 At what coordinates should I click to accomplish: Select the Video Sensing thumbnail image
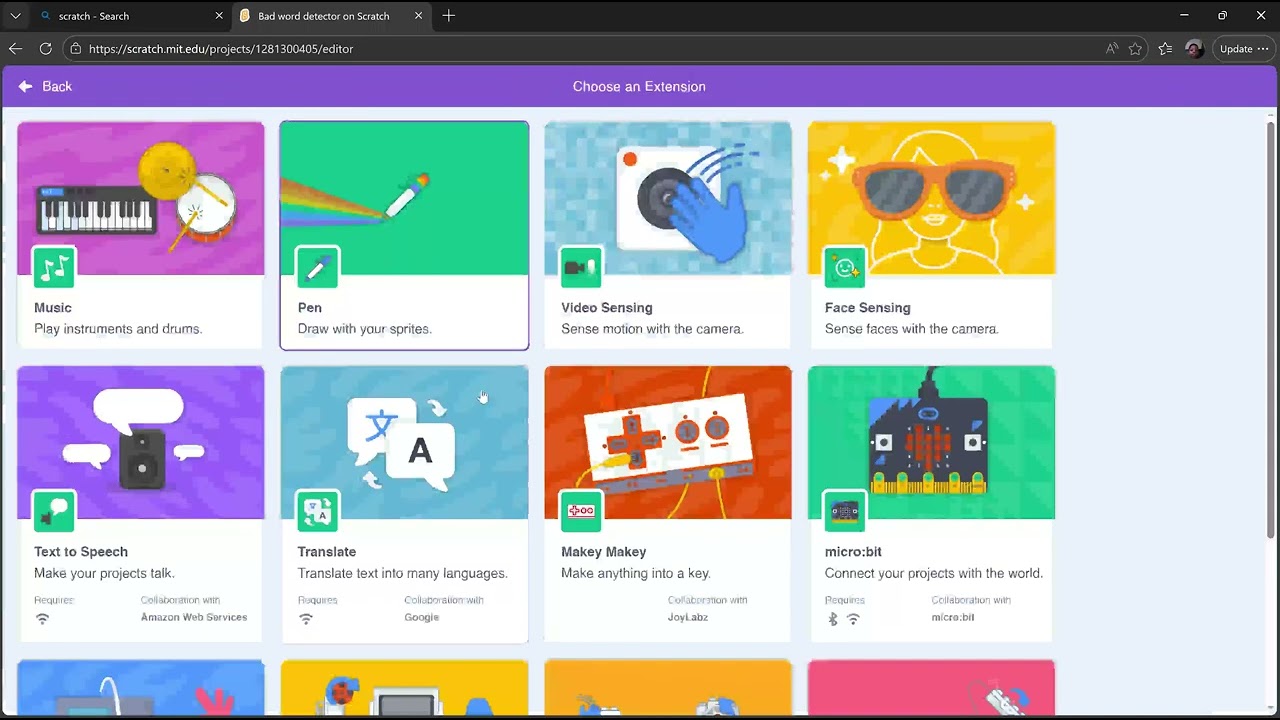(x=668, y=198)
